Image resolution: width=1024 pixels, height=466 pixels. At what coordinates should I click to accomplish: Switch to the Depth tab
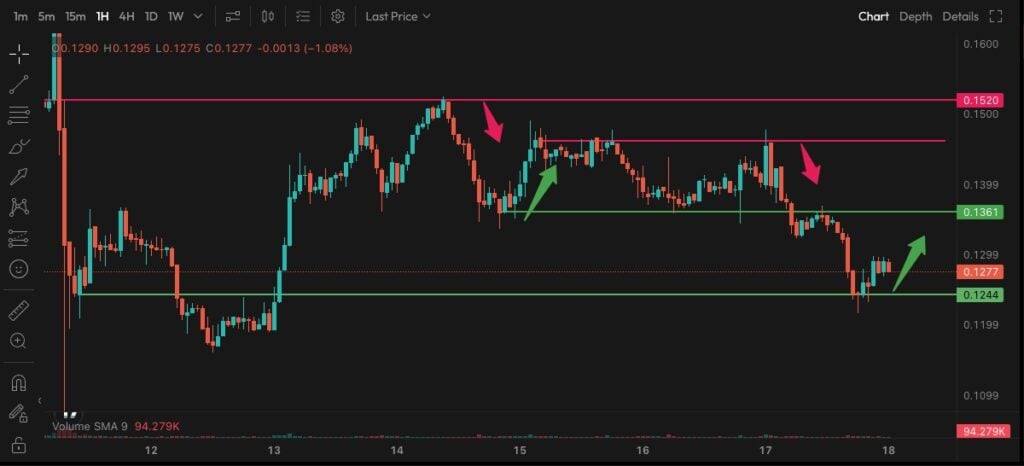916,16
